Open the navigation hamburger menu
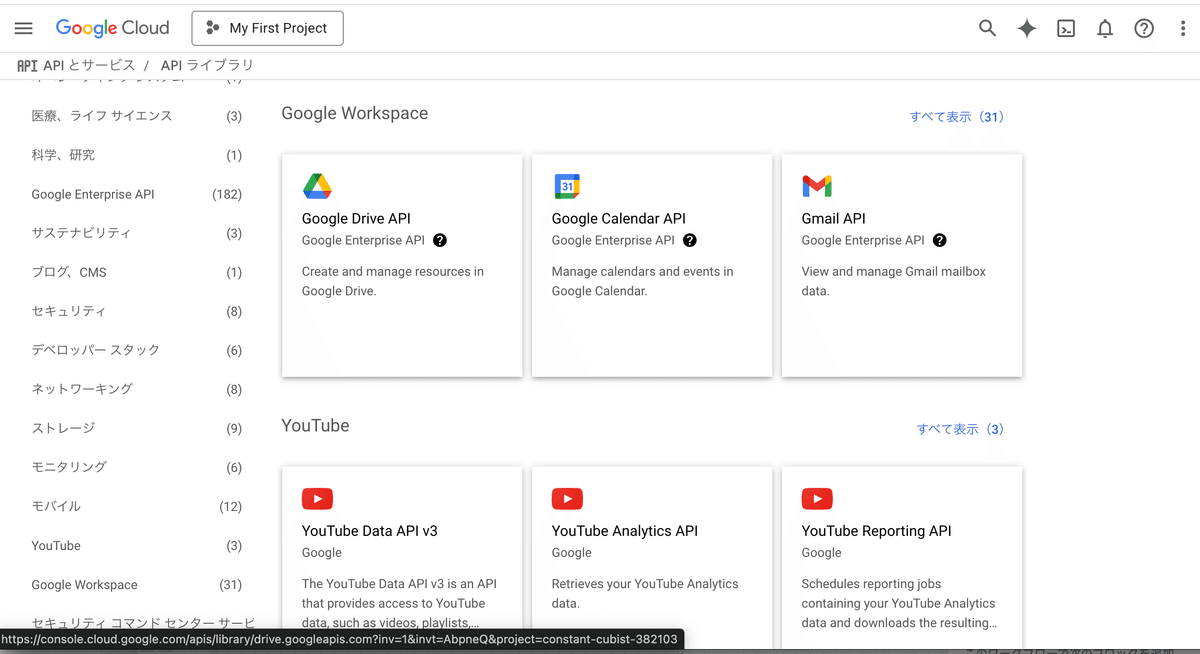 [23, 28]
